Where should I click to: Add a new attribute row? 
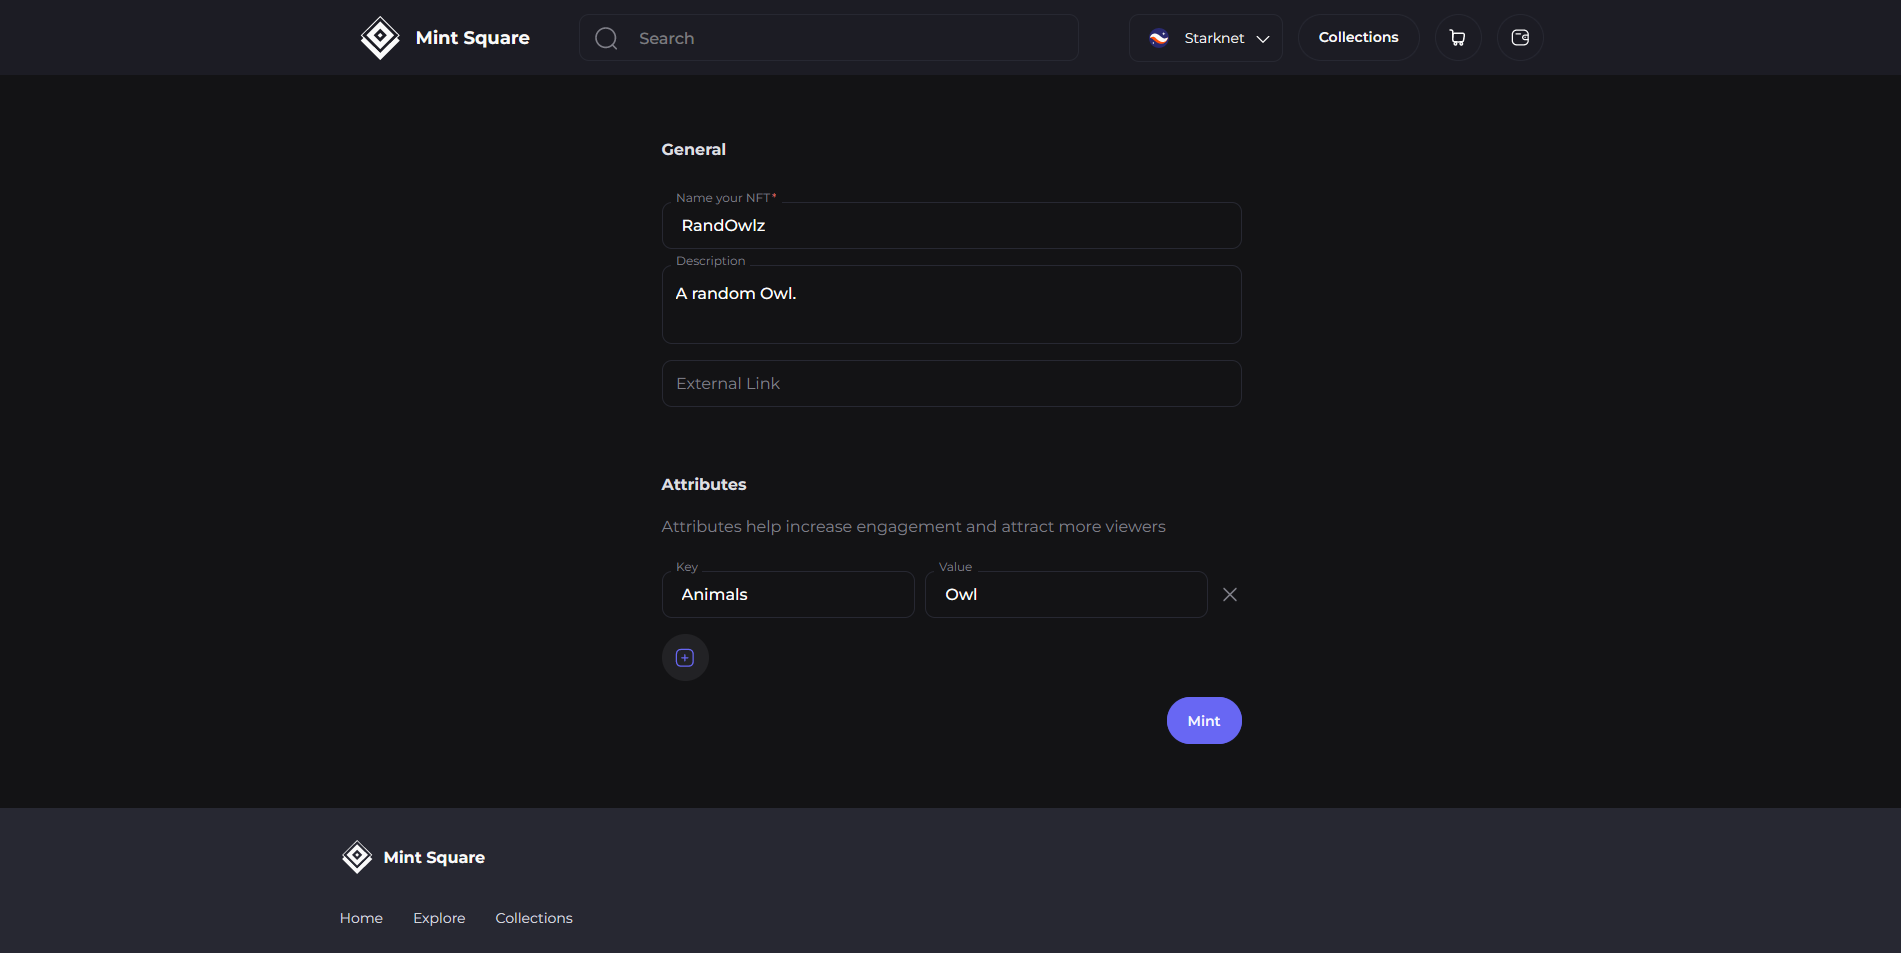tap(685, 658)
